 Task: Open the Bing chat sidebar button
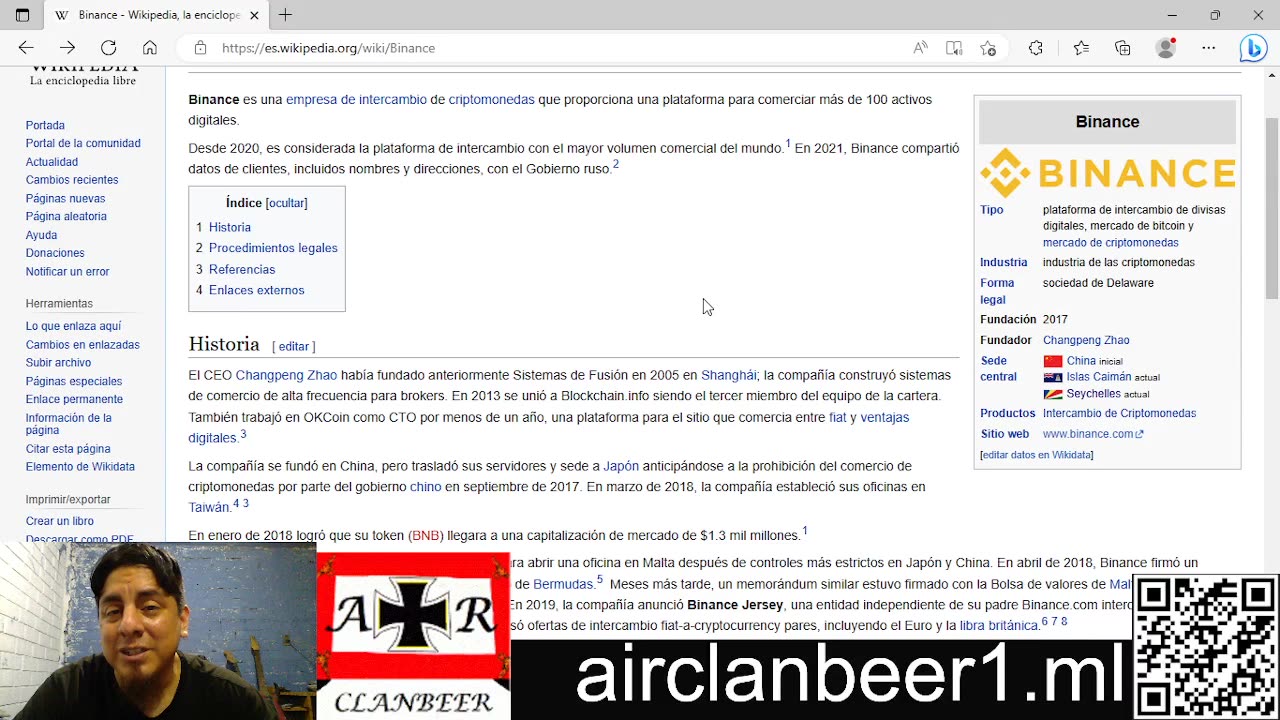coord(1253,48)
